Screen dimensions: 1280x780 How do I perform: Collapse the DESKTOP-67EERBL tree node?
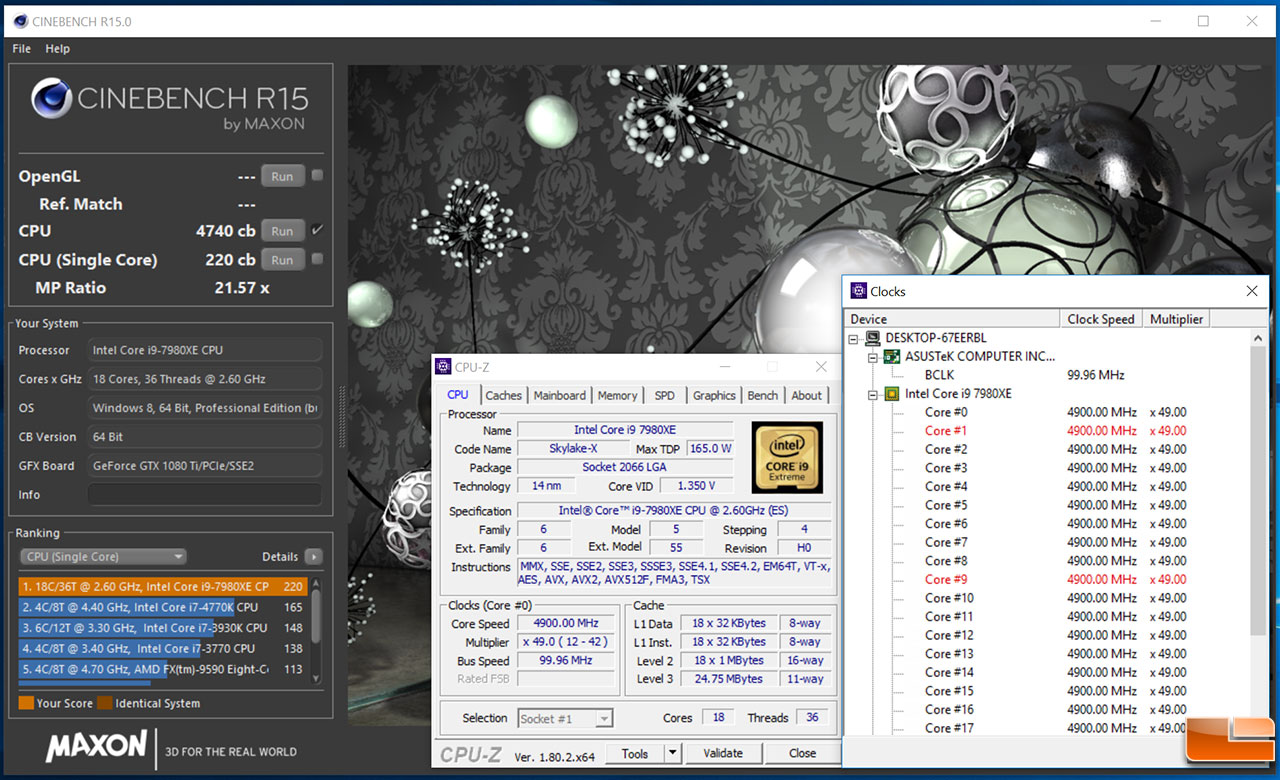pos(854,339)
